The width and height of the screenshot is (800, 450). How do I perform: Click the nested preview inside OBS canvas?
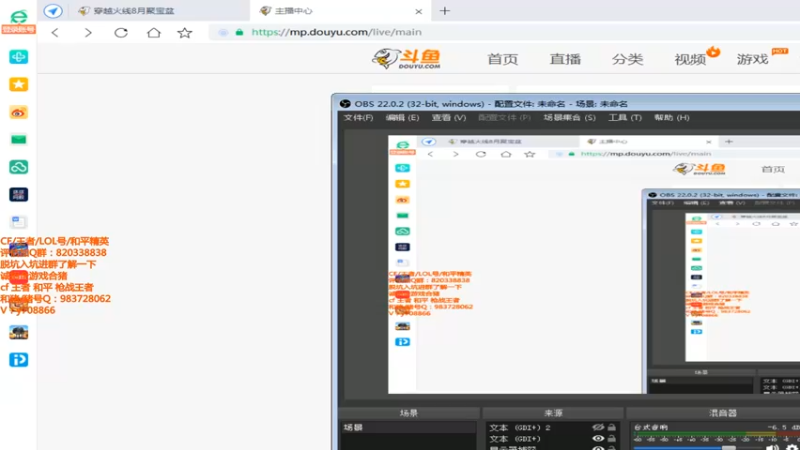[x=594, y=264]
